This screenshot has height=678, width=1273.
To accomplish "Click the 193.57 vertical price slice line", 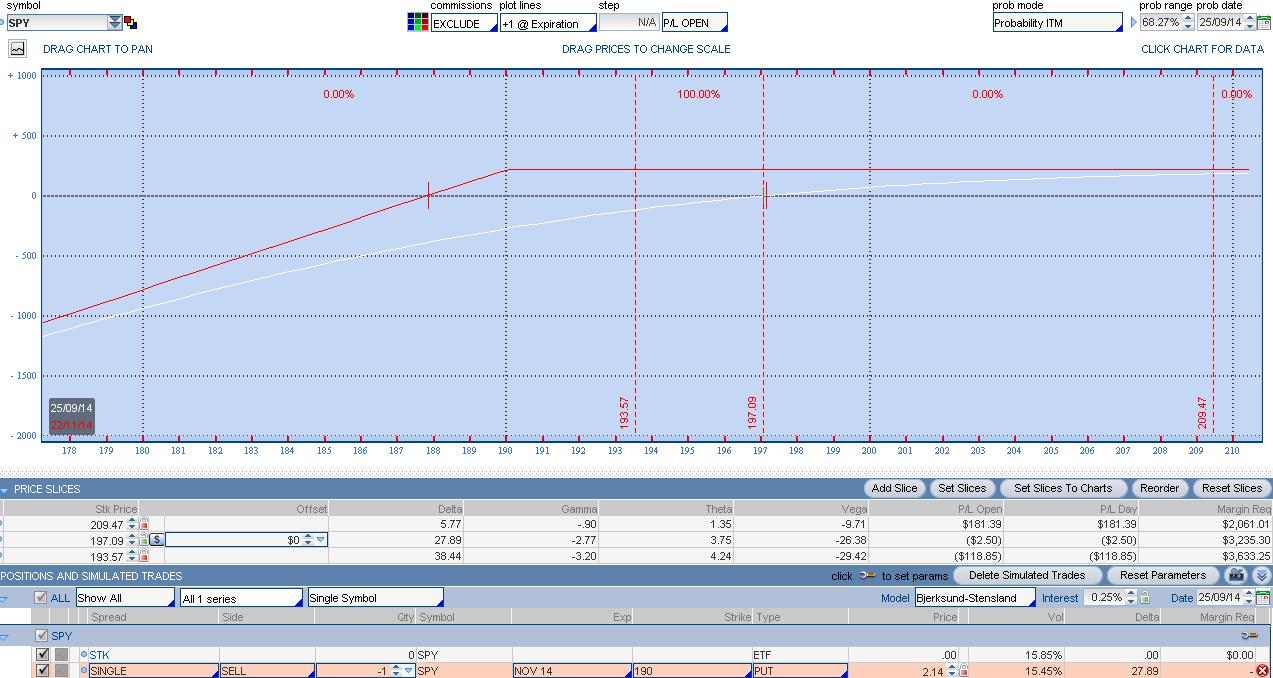I will (x=635, y=255).
